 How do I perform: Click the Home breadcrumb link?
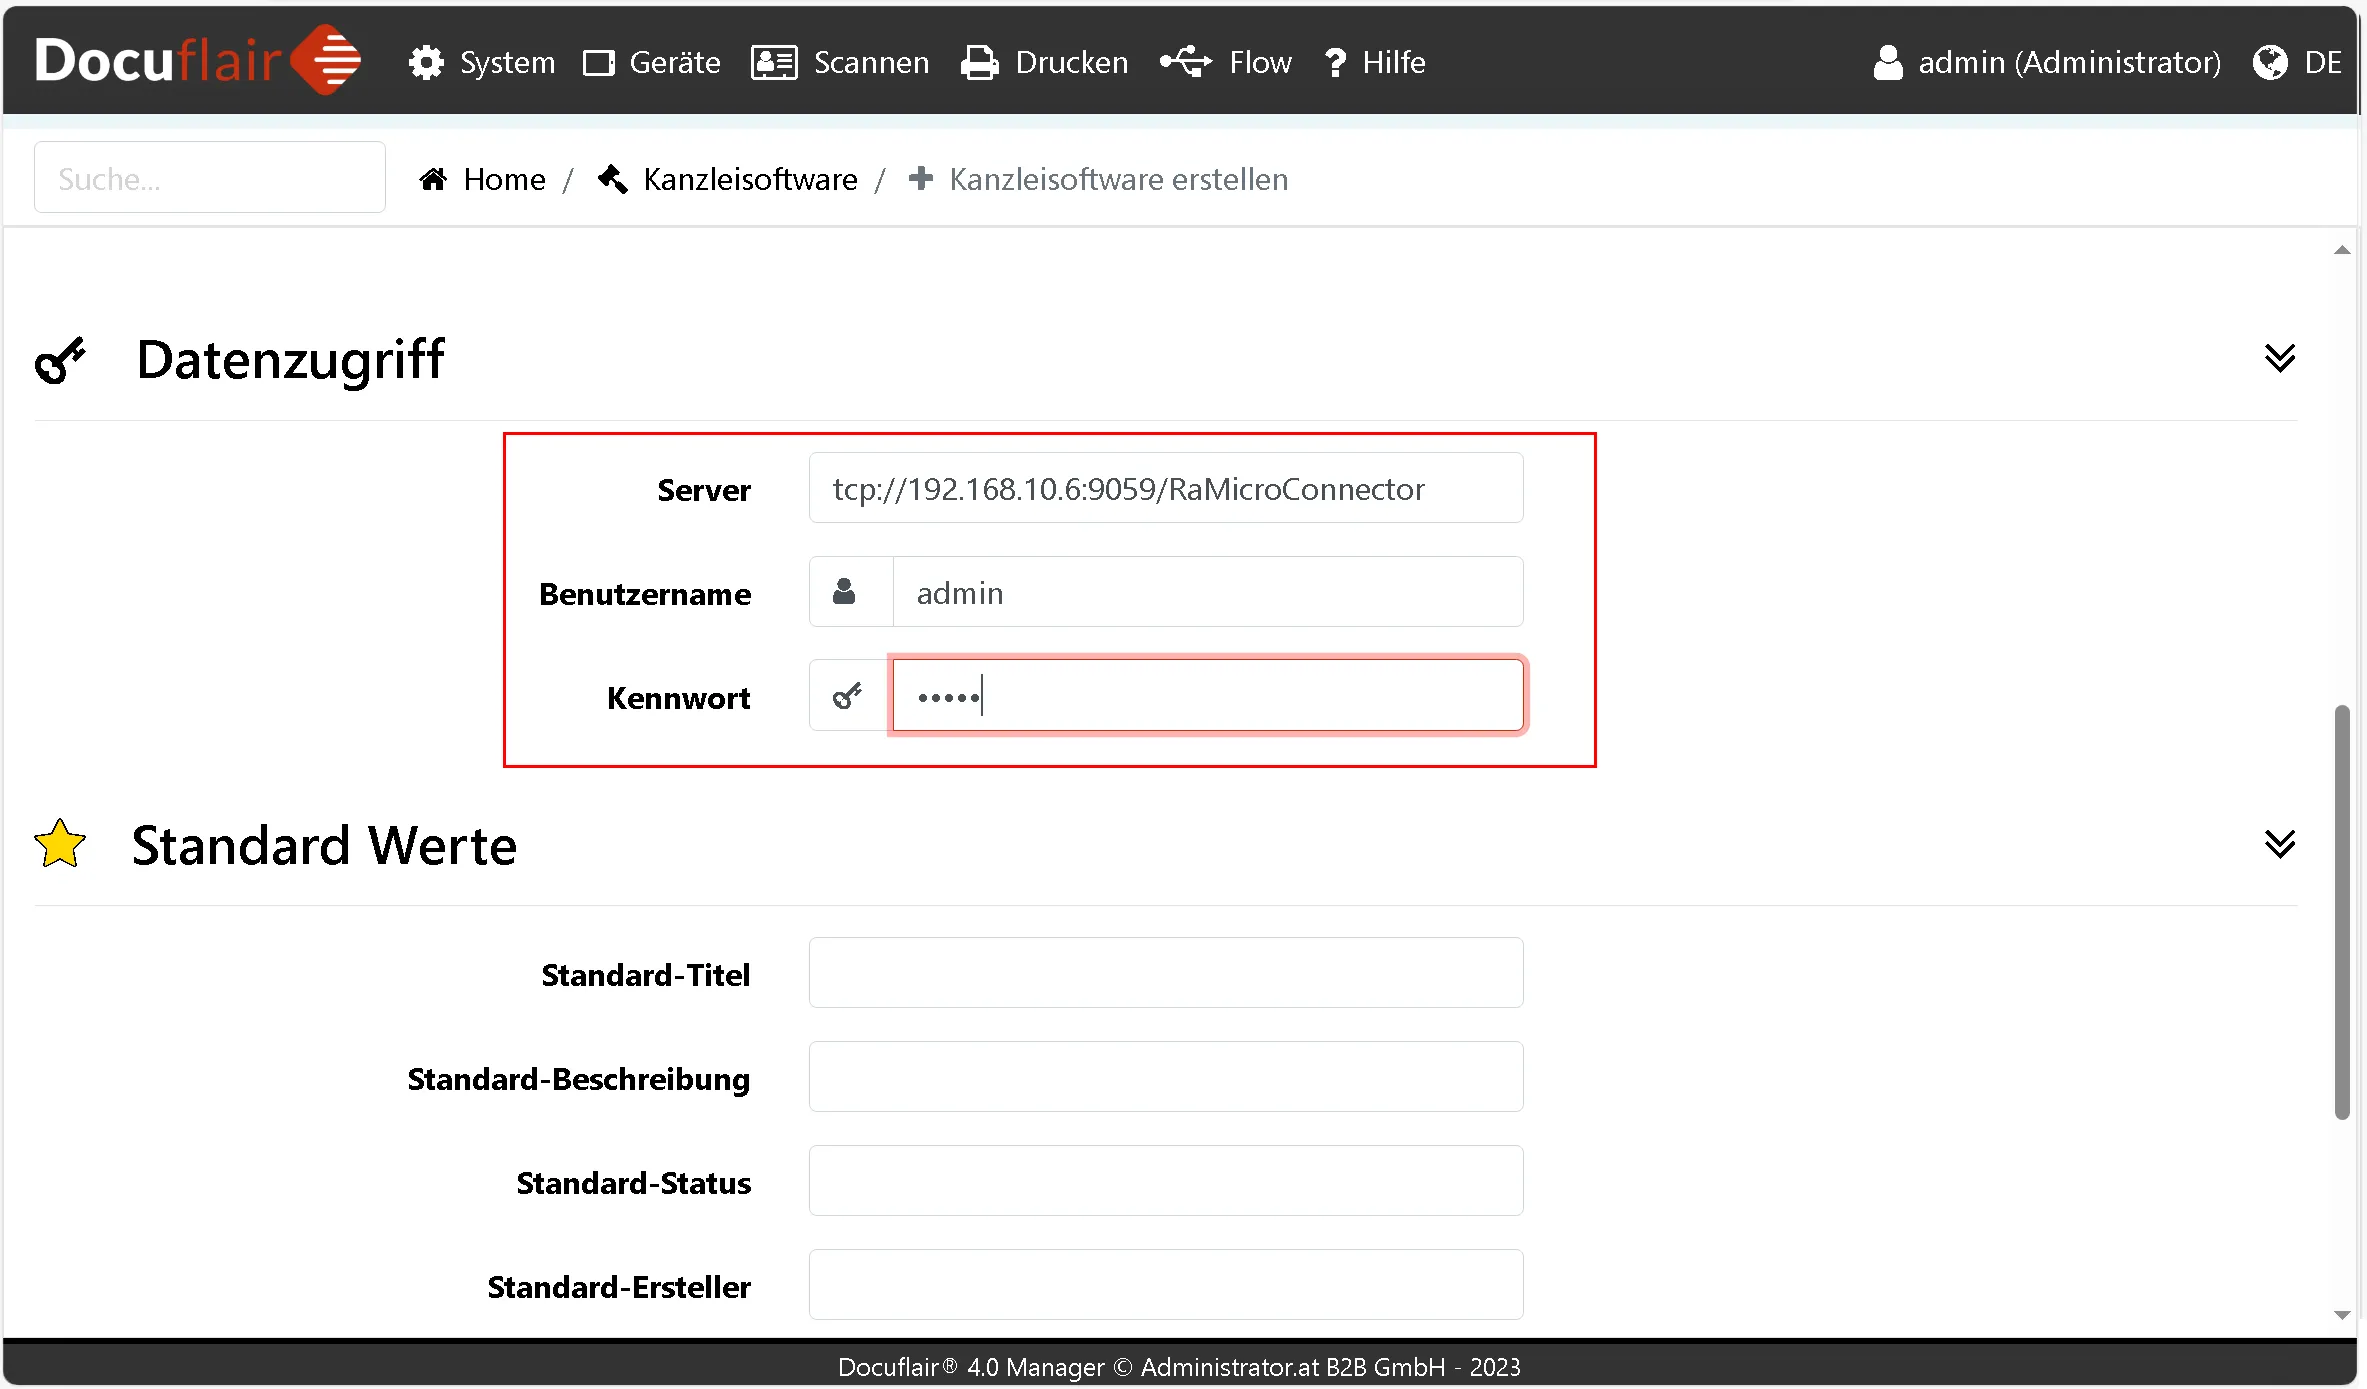tap(504, 179)
